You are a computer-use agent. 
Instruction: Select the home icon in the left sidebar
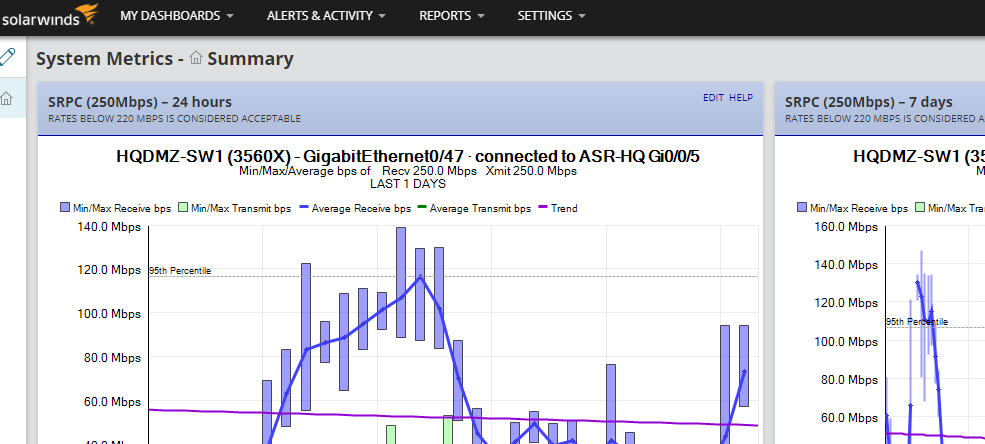pos(7,98)
